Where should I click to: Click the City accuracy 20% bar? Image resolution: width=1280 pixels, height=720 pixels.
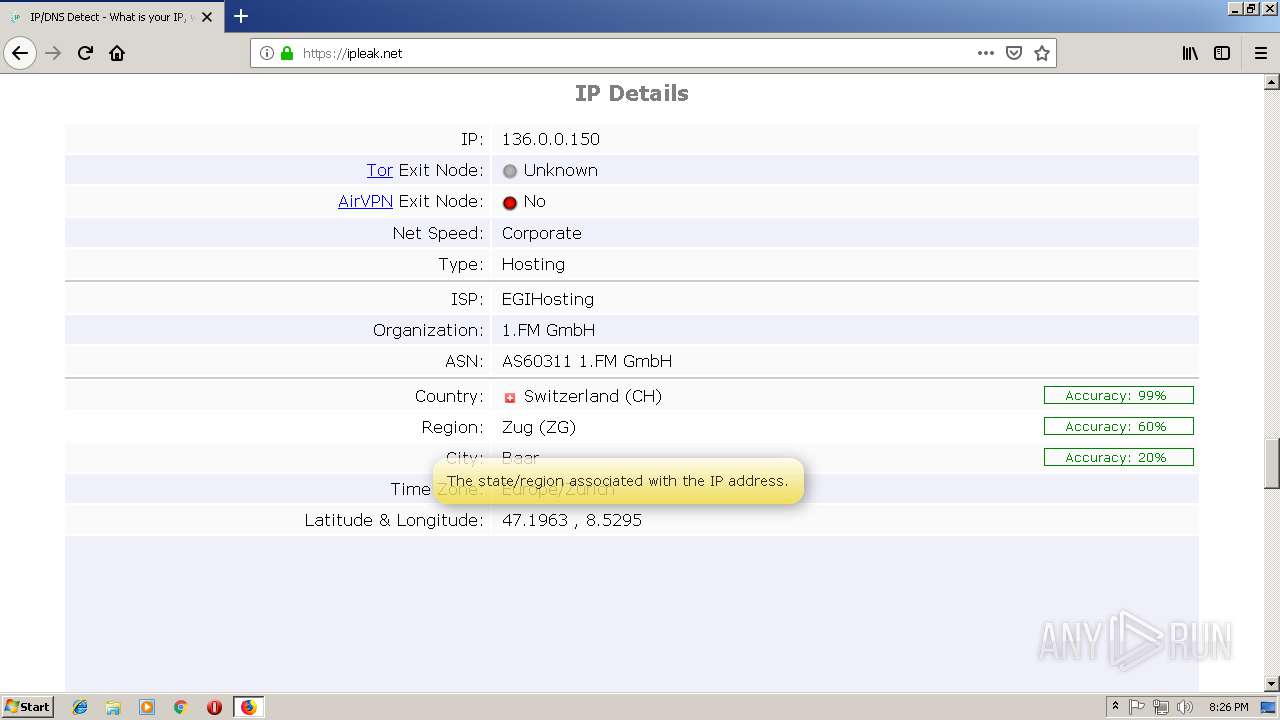(1118, 457)
